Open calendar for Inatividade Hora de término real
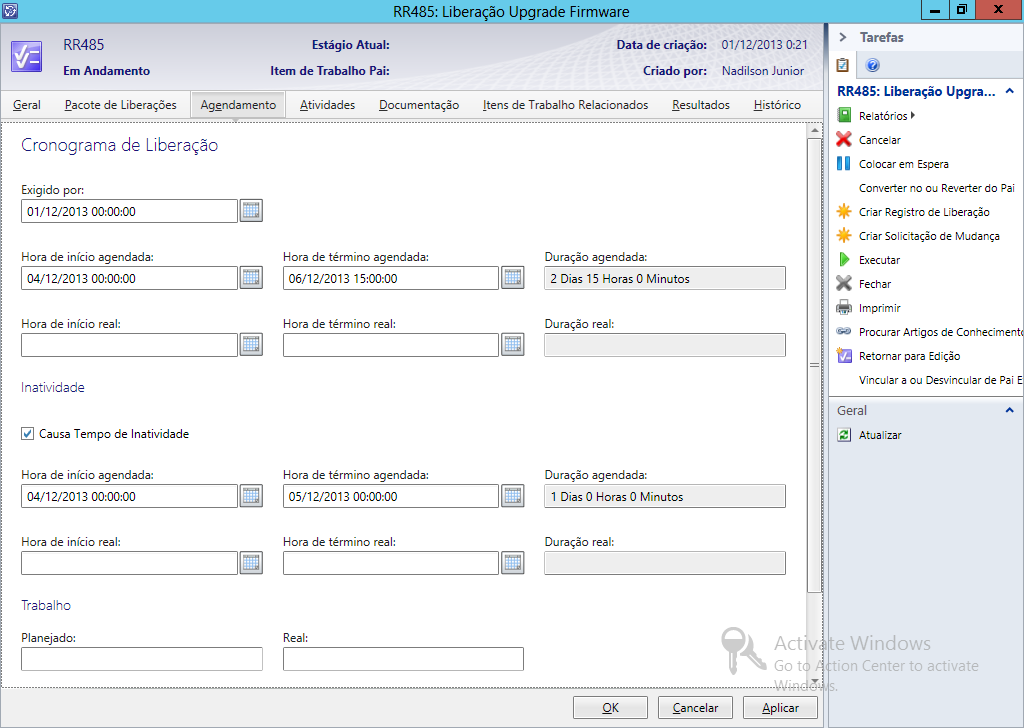 coord(513,563)
